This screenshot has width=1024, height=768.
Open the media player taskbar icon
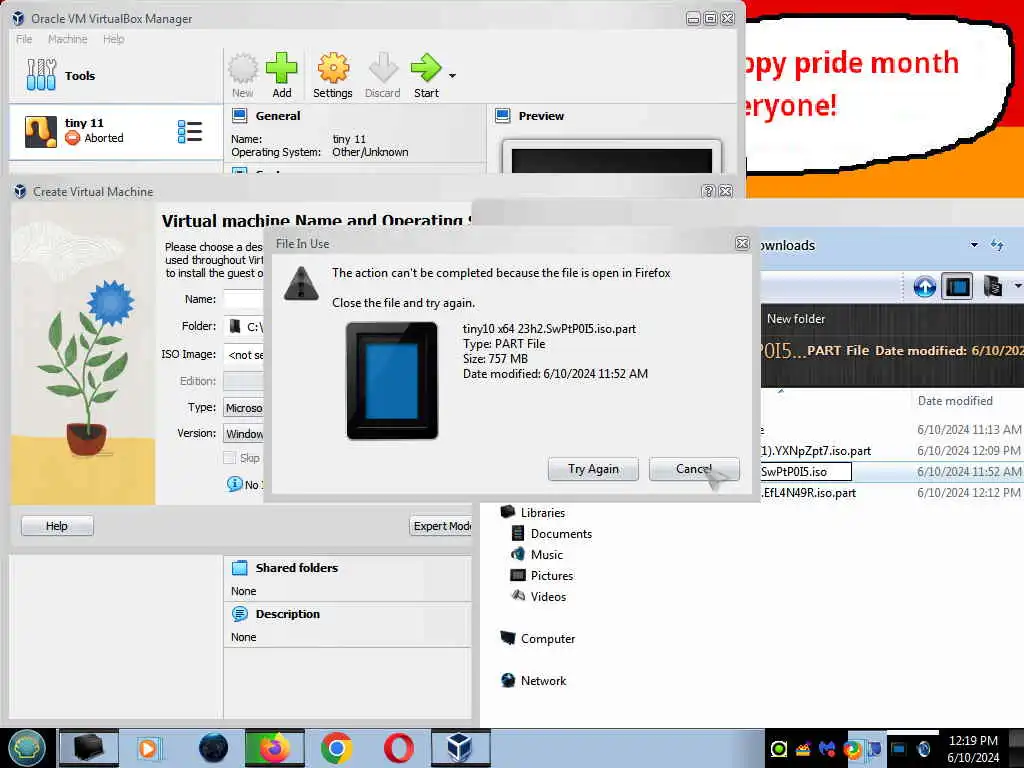[148, 748]
